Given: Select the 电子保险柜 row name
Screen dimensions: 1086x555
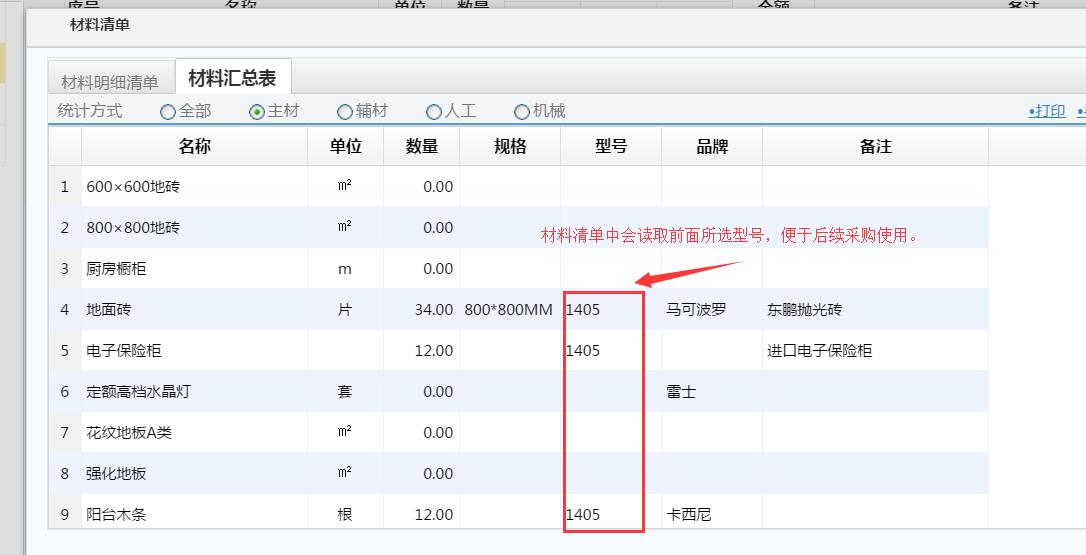Looking at the screenshot, I should click(x=124, y=351).
